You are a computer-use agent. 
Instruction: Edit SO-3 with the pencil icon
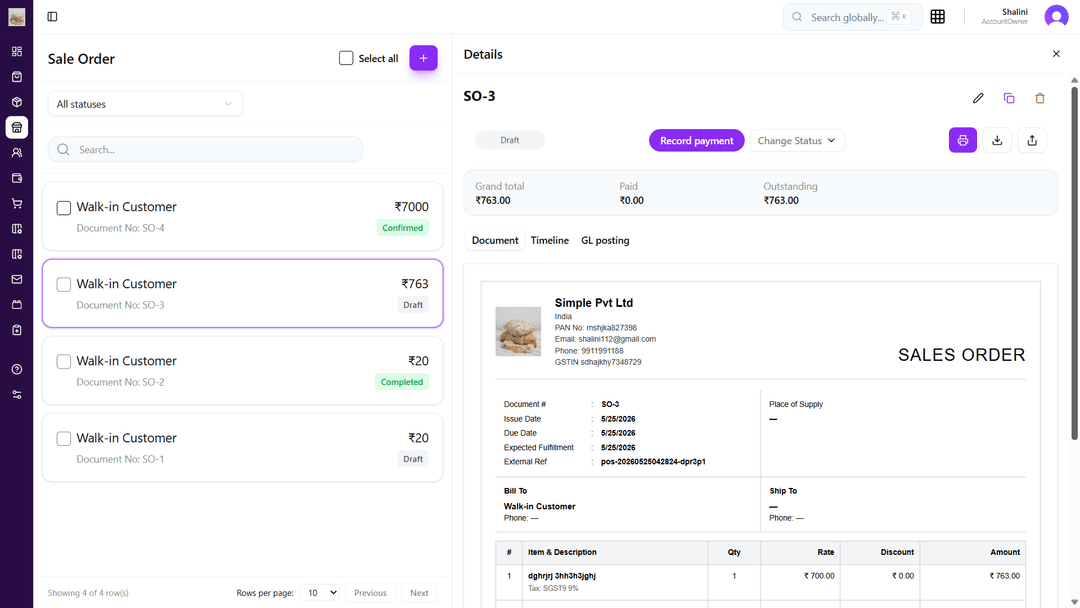[x=978, y=98]
